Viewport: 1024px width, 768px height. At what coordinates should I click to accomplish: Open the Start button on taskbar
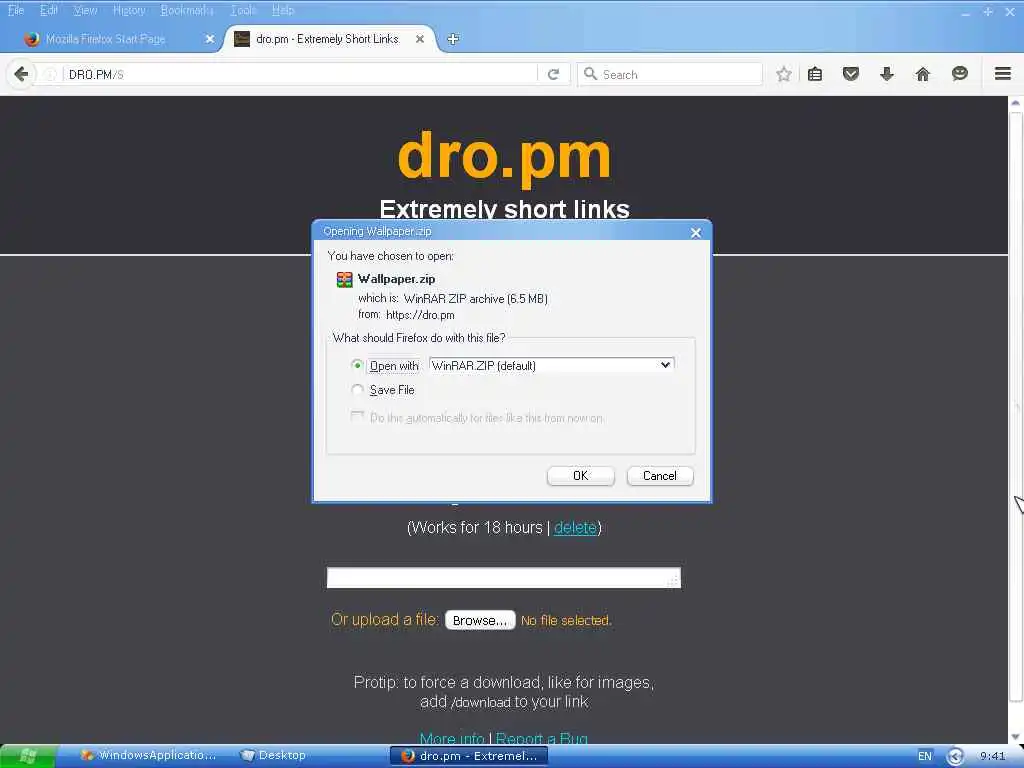(28, 756)
